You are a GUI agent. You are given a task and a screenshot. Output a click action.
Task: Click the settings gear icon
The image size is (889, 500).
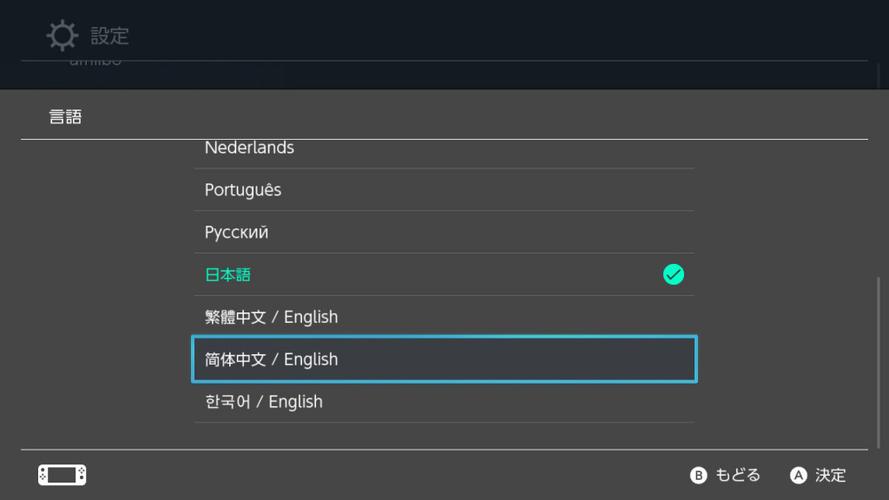point(62,36)
